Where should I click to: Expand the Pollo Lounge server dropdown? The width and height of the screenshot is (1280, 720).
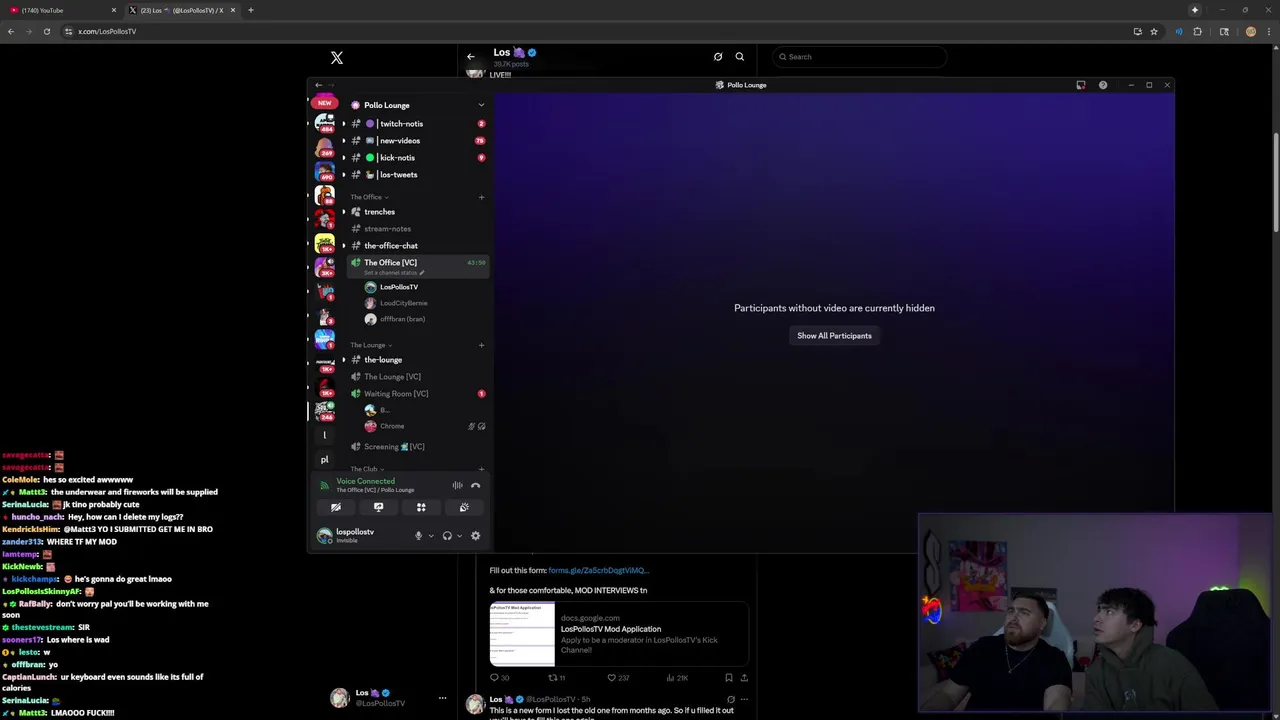(481, 105)
